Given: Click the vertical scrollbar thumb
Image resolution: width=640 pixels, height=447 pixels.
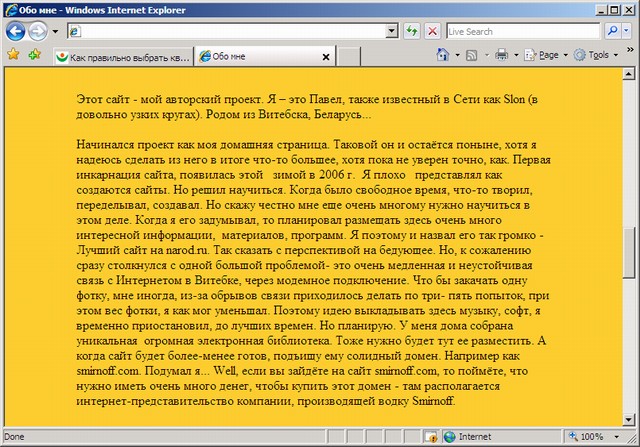Looking at the screenshot, I should (628, 252).
